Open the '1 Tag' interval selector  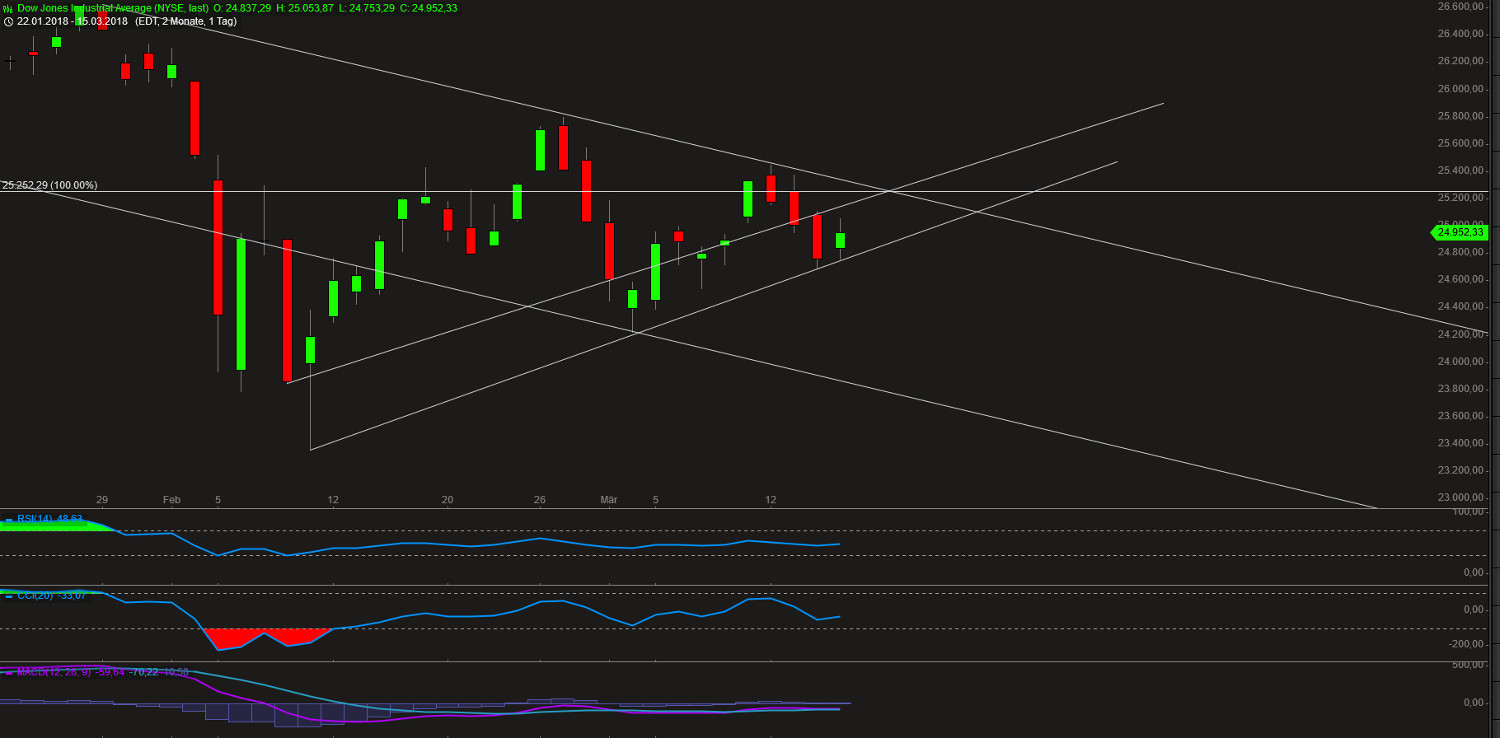point(220,21)
